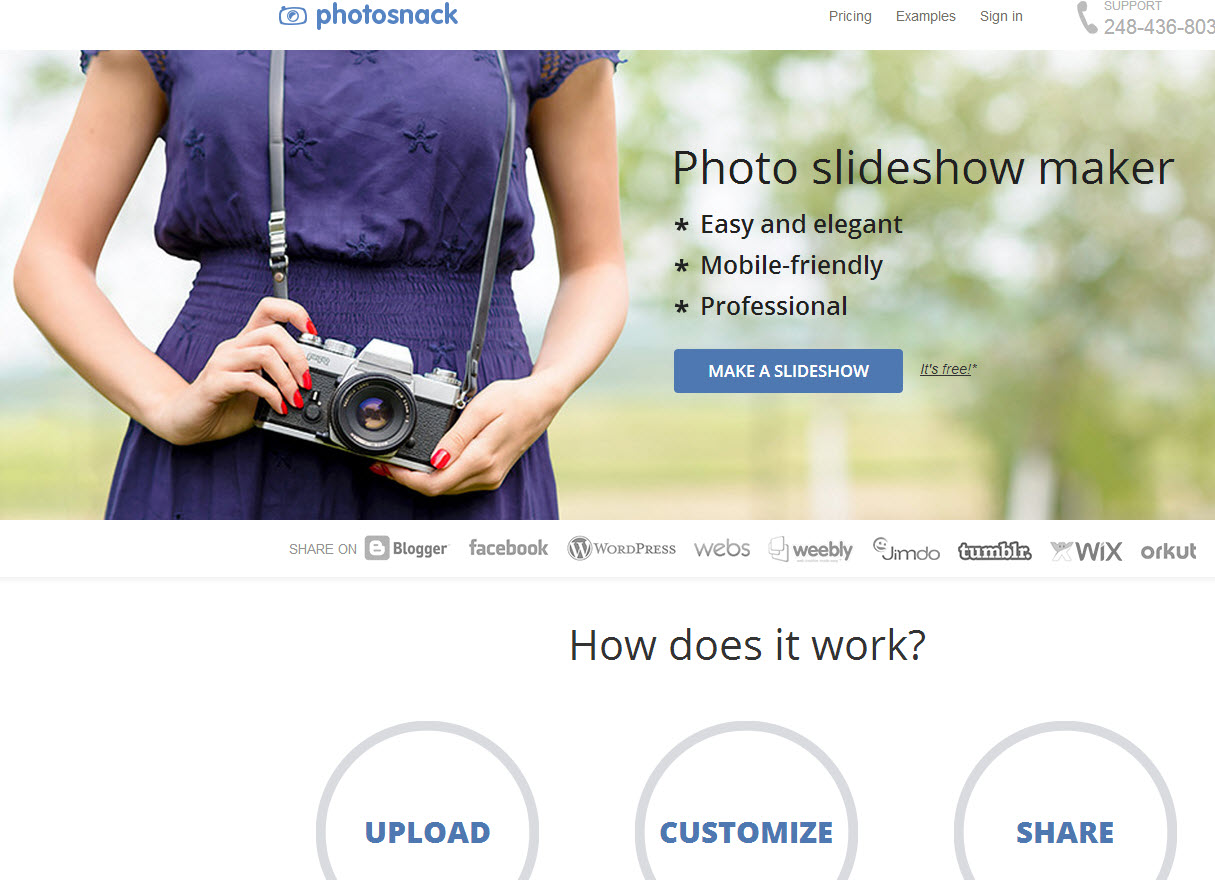Click the PhotoSnack camera logo icon
This screenshot has height=880, width=1215.
click(293, 15)
